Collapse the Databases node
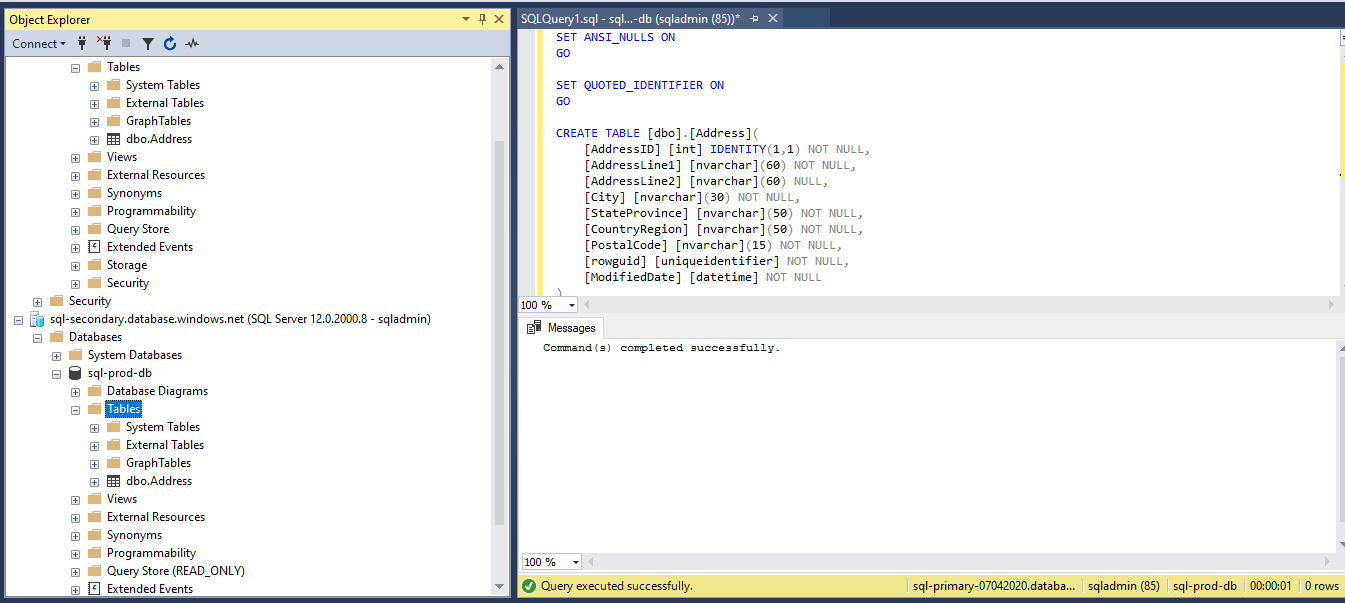Viewport: 1345px width, 603px height. (37, 337)
